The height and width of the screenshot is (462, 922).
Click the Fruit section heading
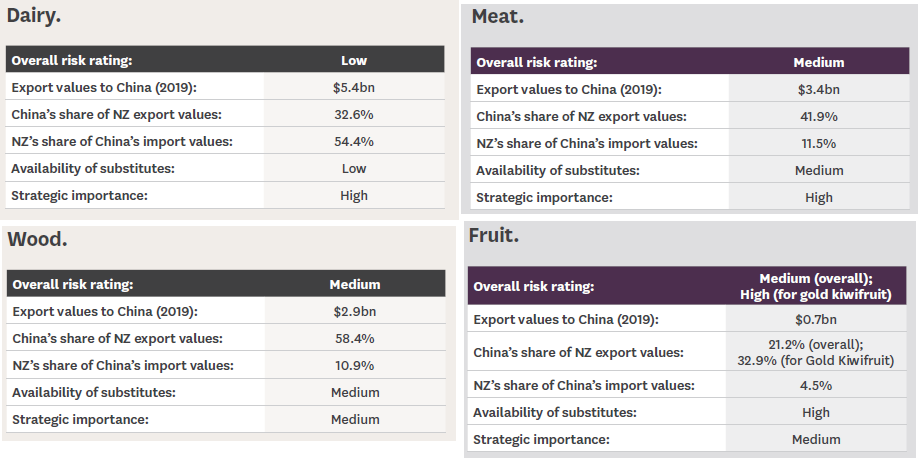pos(493,236)
